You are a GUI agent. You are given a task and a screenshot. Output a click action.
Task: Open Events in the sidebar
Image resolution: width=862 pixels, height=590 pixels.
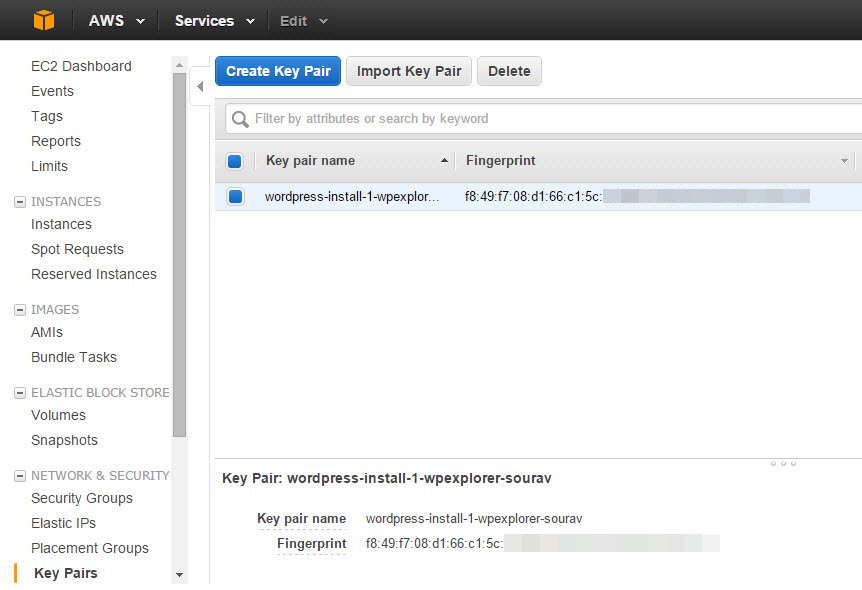point(52,91)
